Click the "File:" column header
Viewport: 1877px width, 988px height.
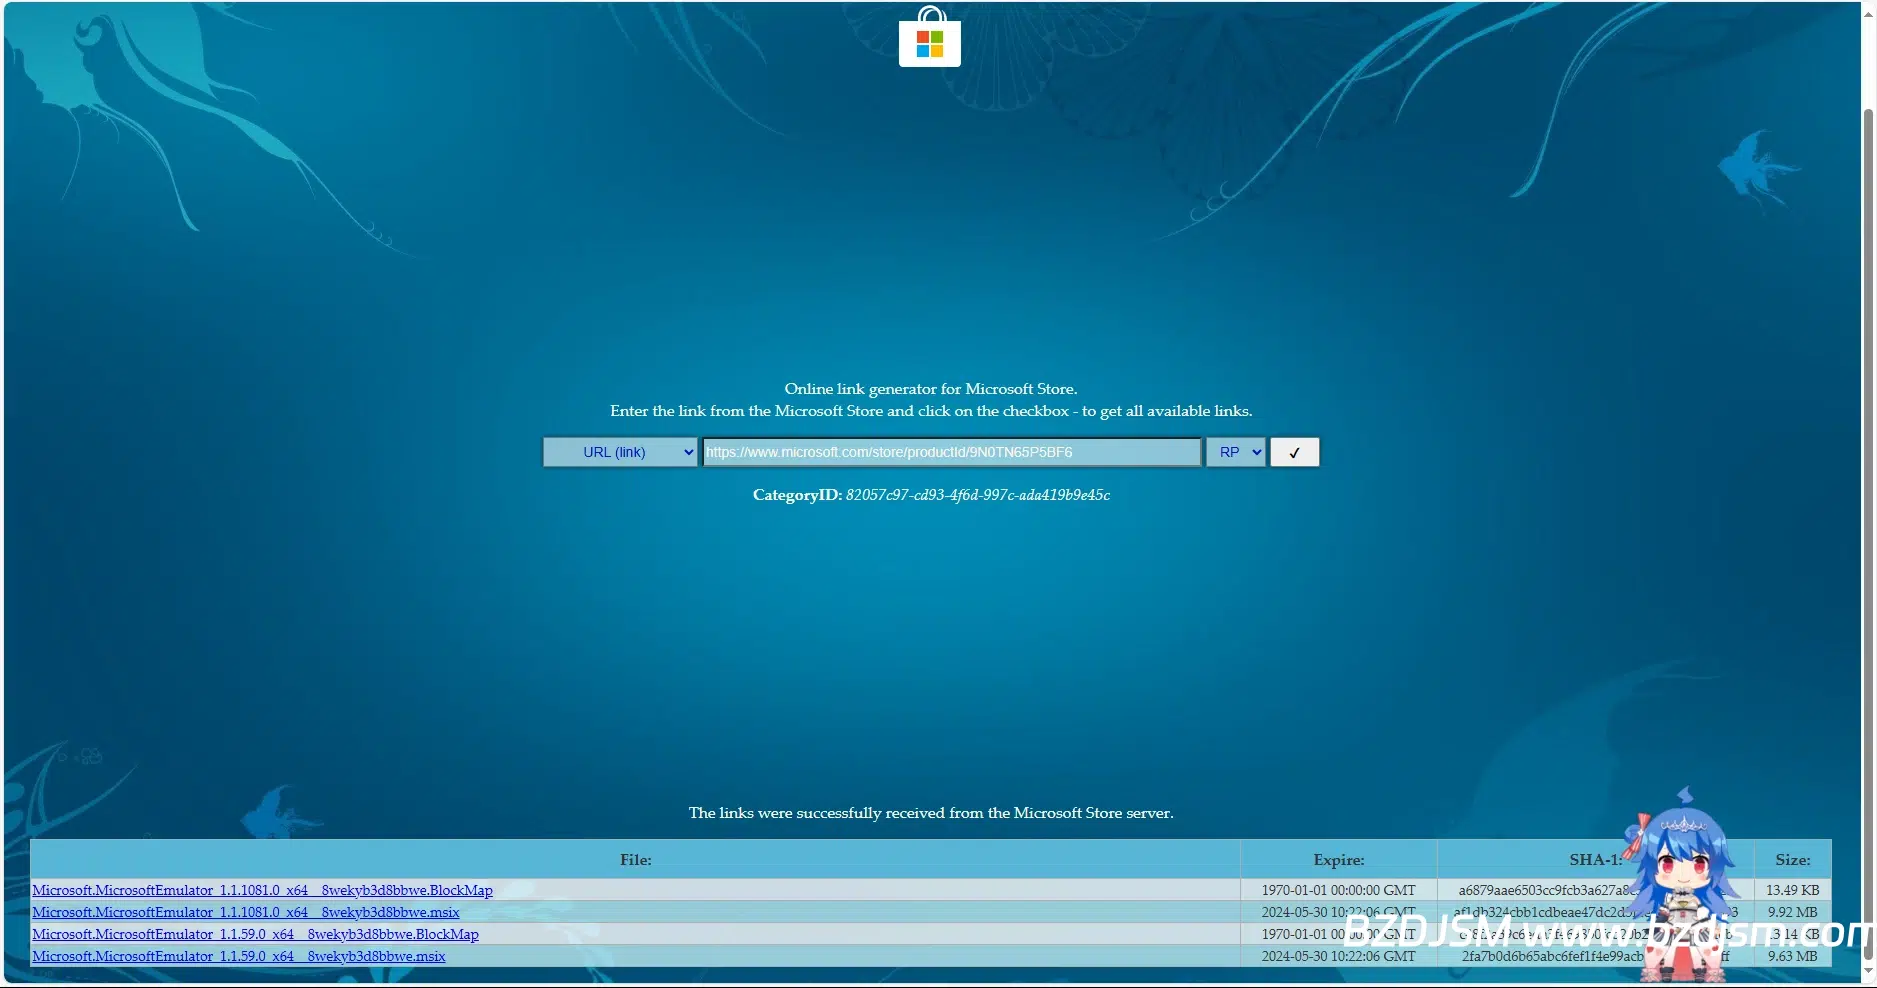click(635, 860)
